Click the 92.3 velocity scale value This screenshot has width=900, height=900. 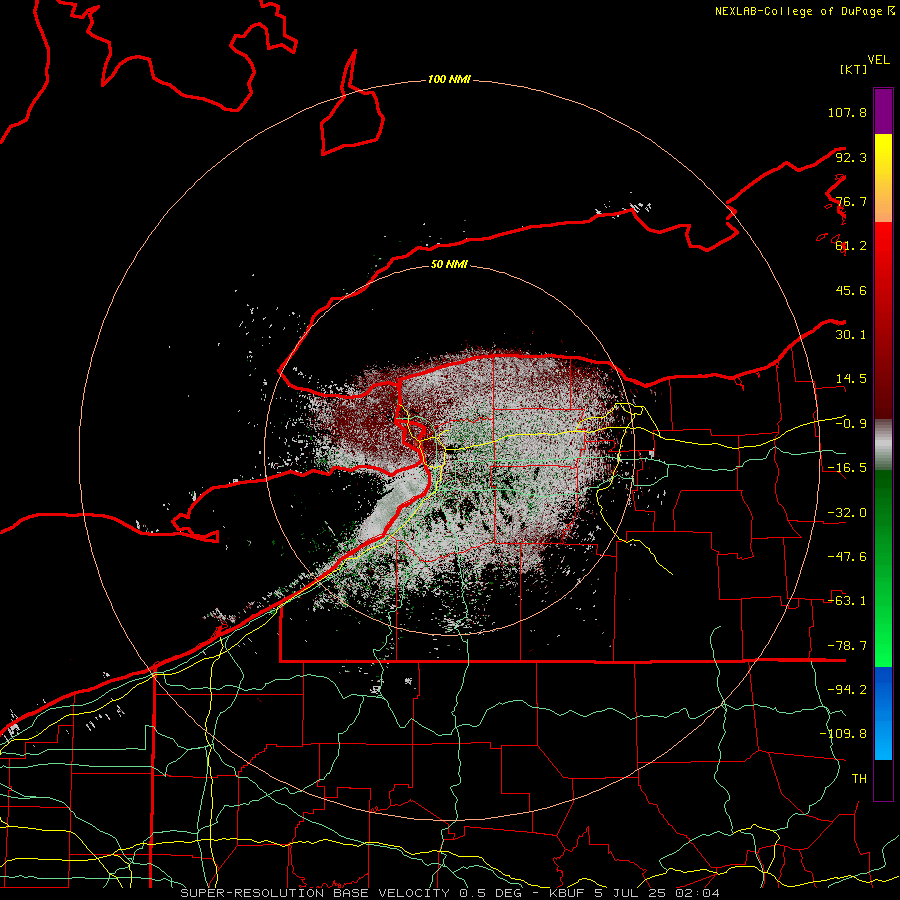[x=851, y=157]
